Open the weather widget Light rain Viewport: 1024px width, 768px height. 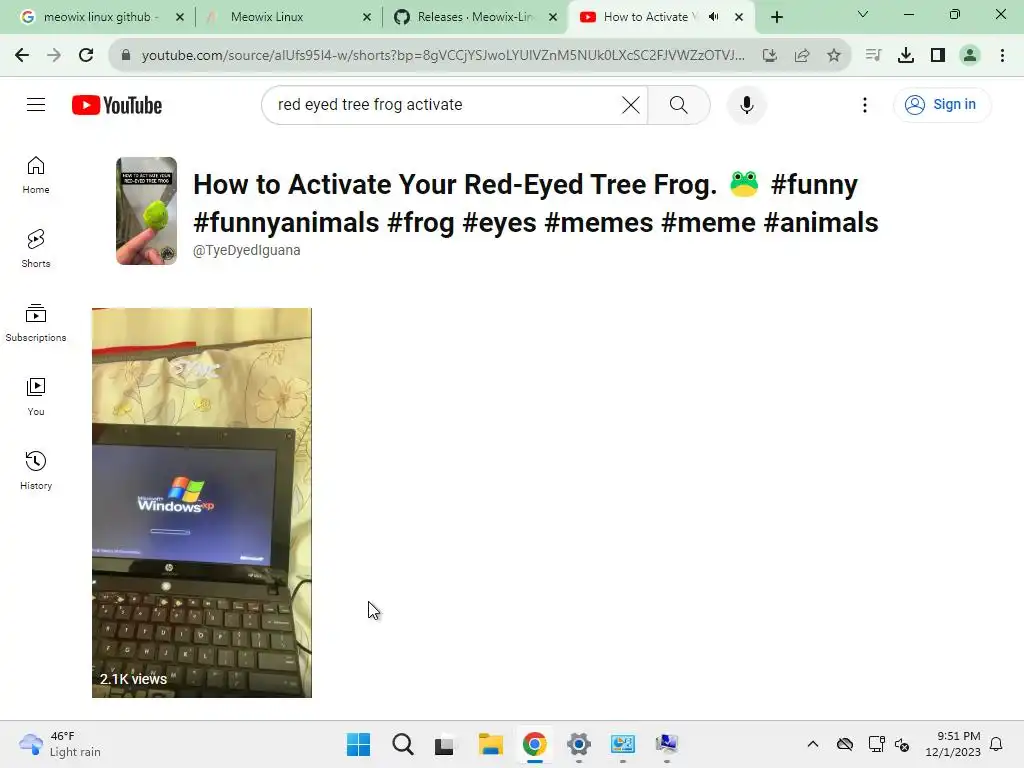(60, 744)
